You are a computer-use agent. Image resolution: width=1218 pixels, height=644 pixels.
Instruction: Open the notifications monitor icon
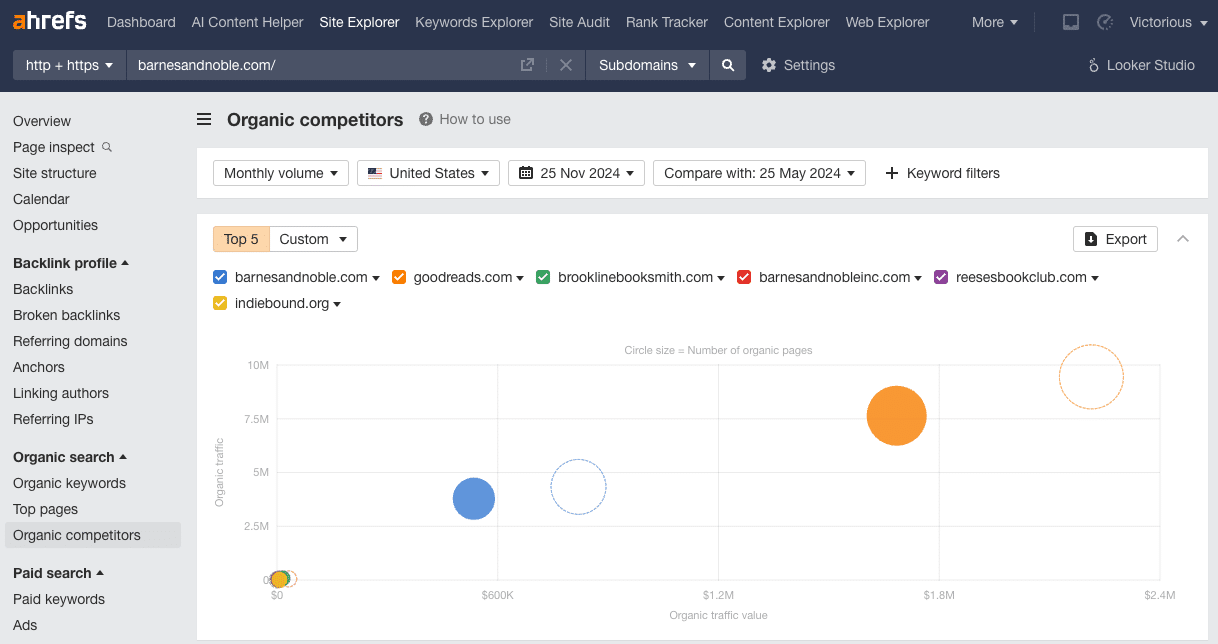[x=1071, y=22]
